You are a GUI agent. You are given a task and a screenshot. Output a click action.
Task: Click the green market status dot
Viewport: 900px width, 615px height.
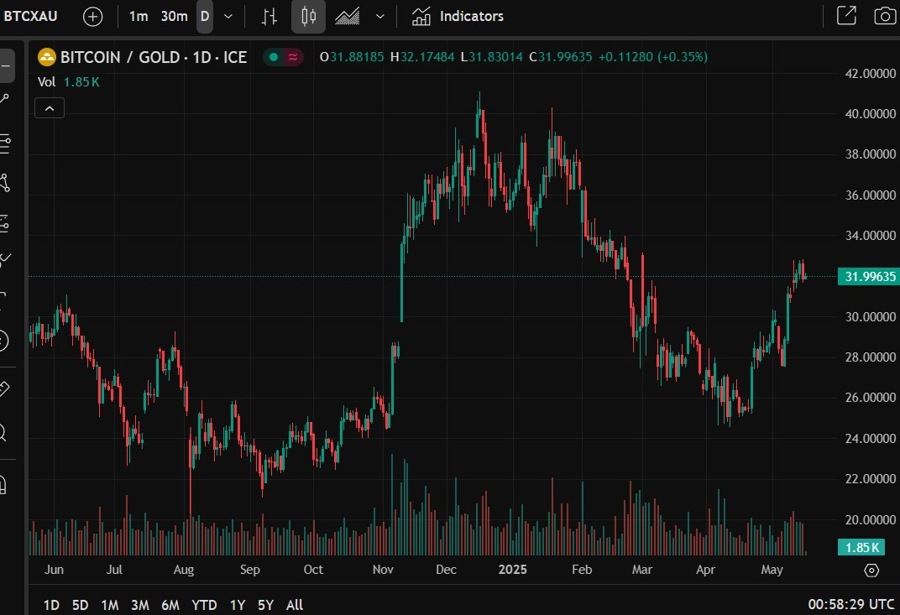click(274, 57)
